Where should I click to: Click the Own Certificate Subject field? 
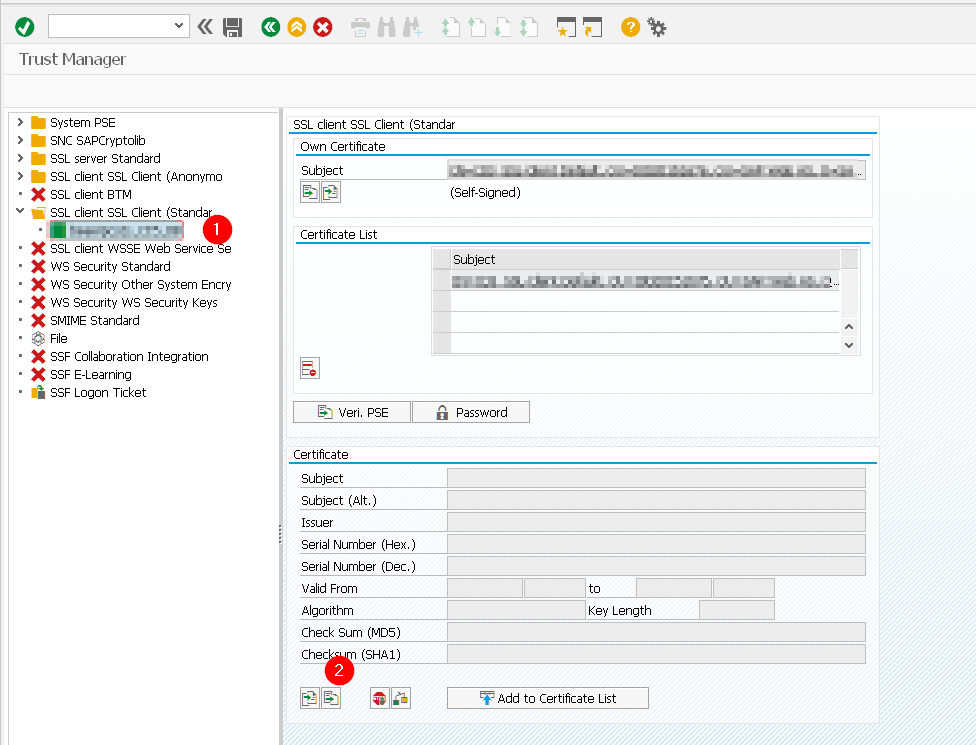pyautogui.click(x=656, y=170)
